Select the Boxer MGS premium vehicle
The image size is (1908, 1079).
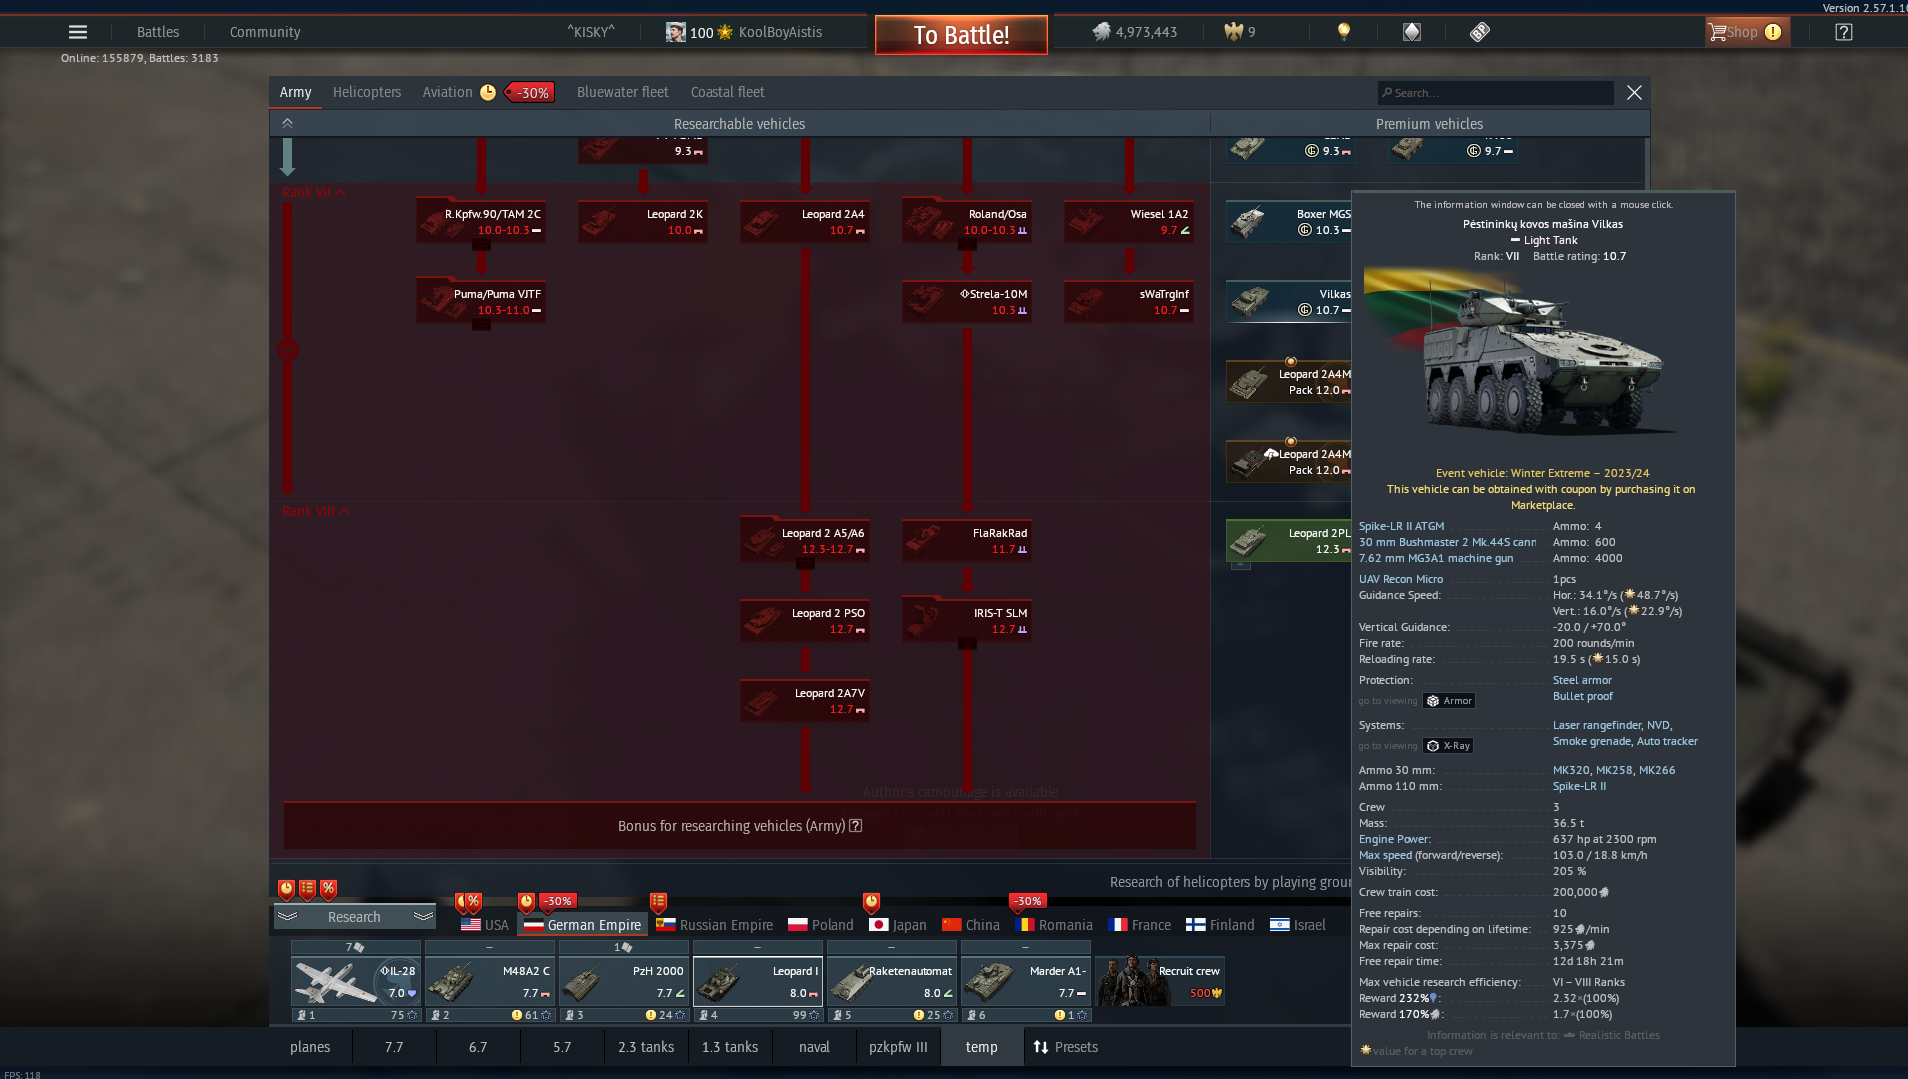1289,222
